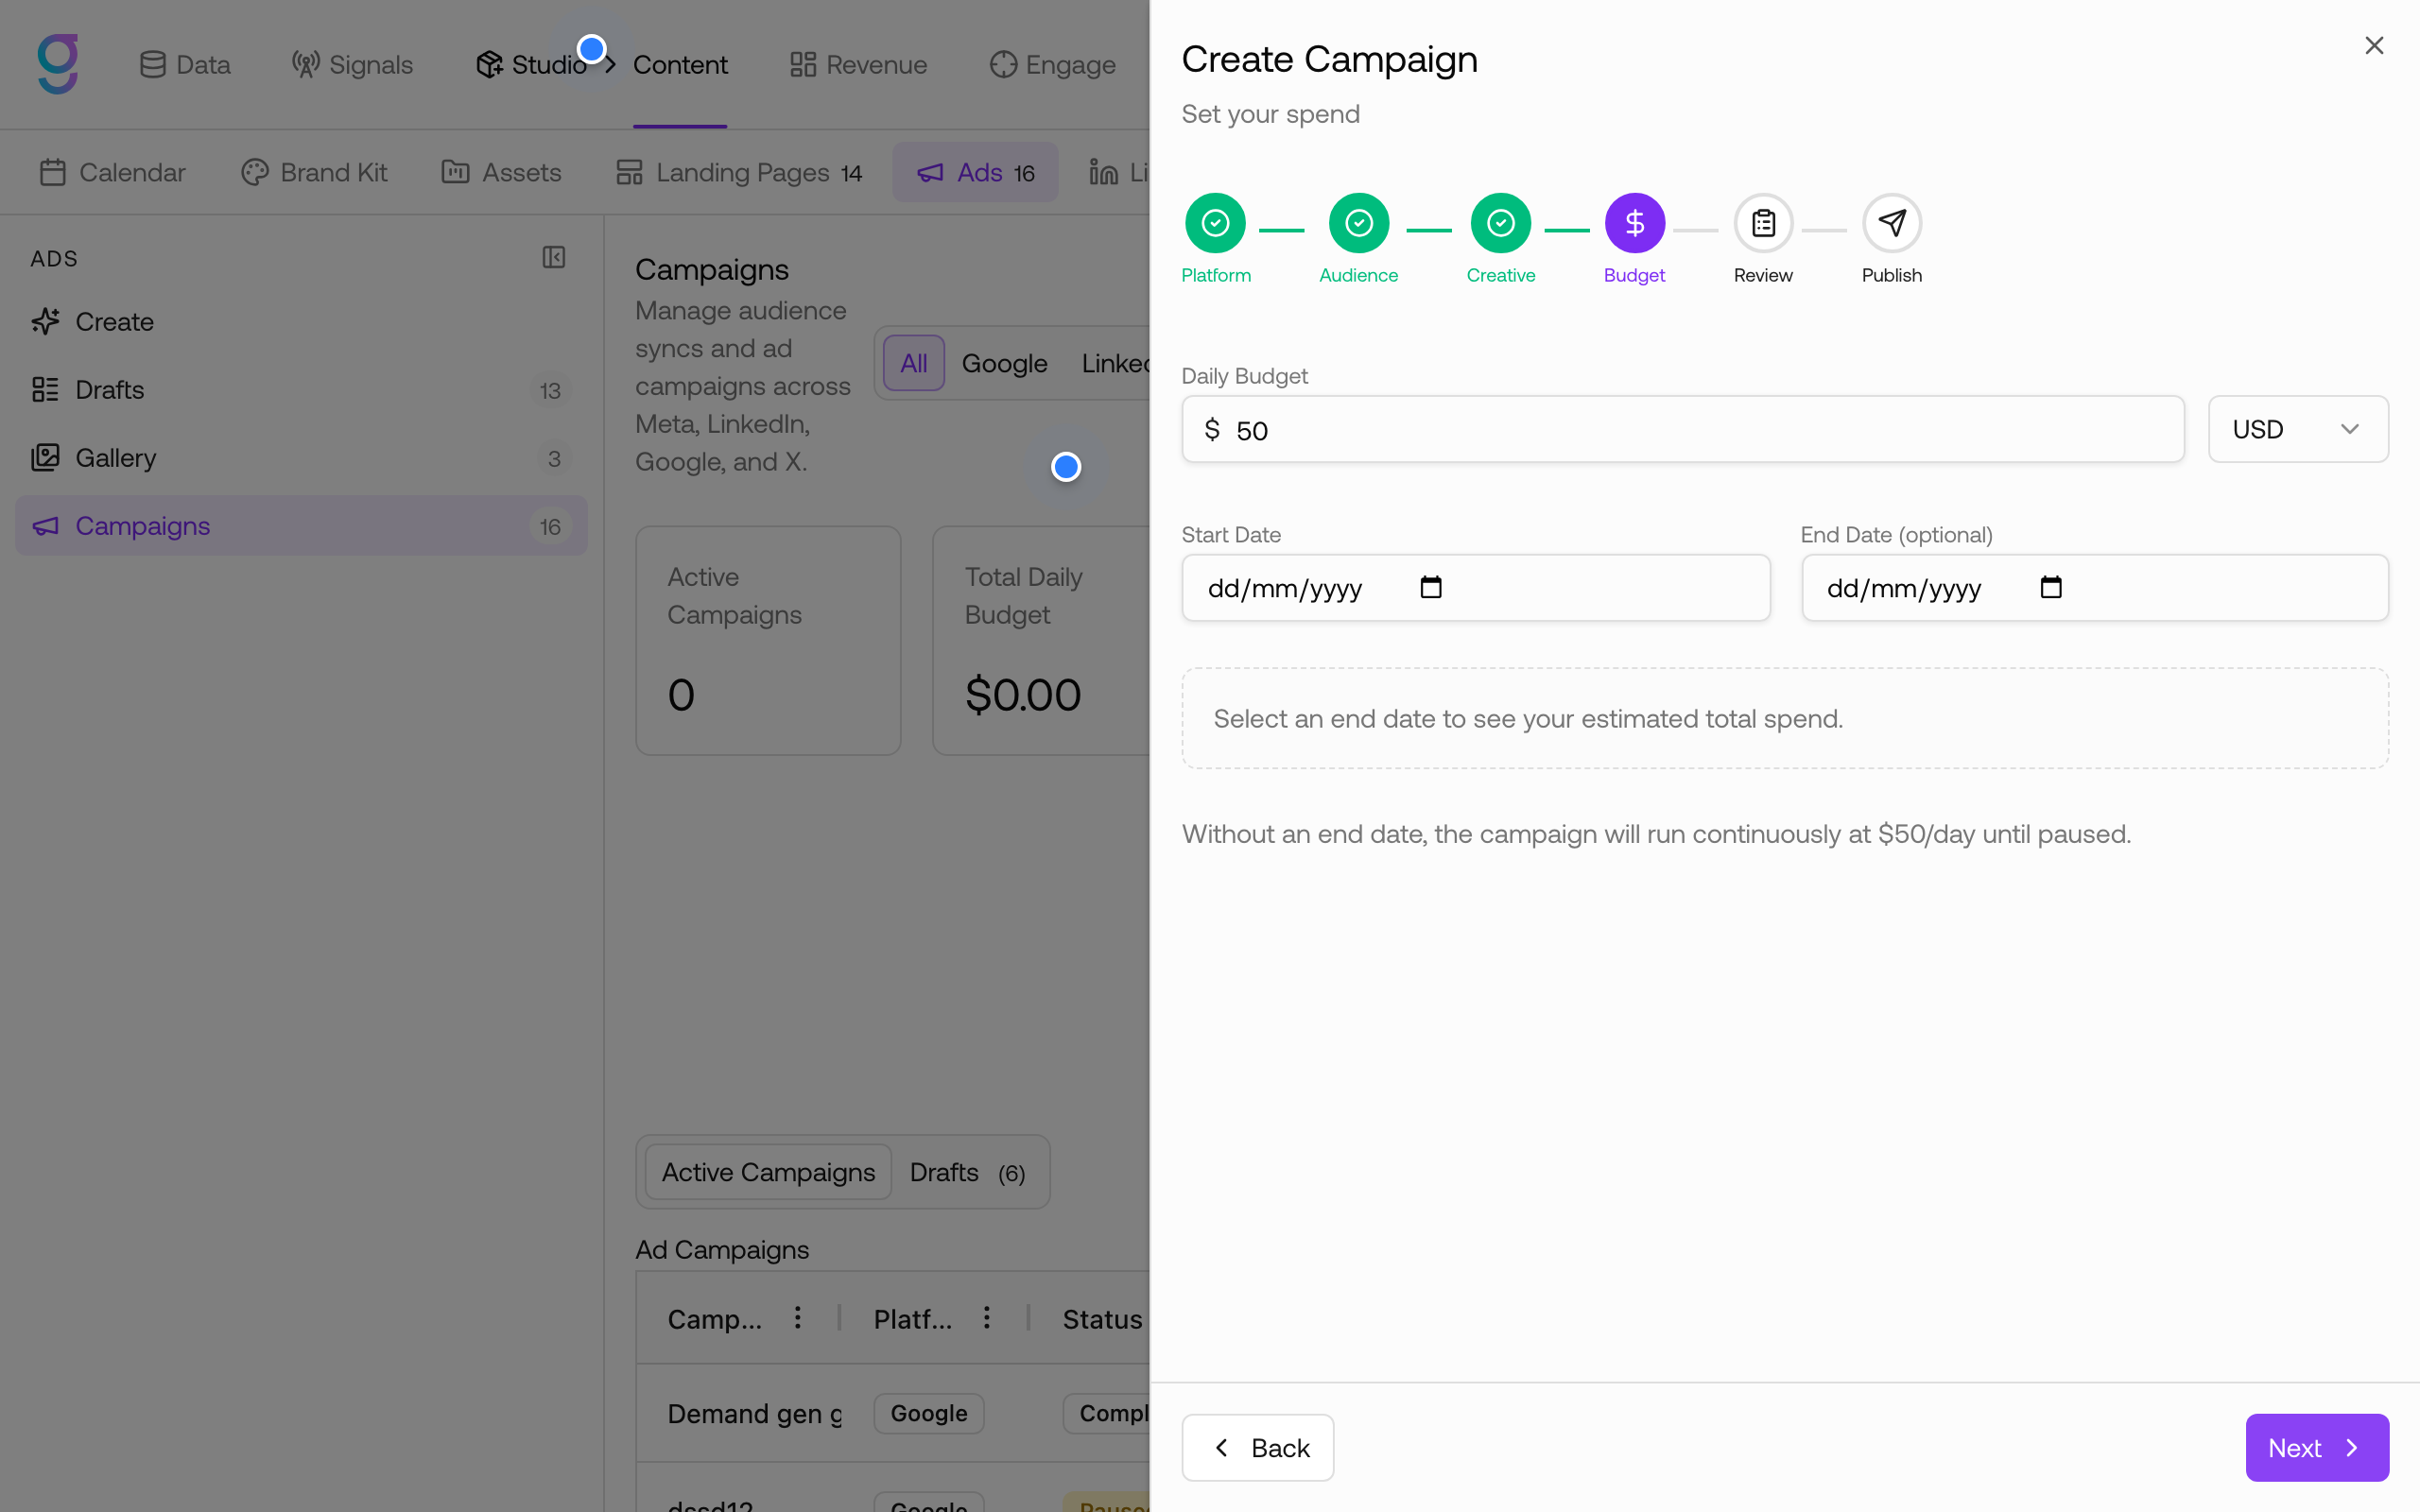This screenshot has height=1512, width=2420.
Task: Focus the Daily Budget amount field
Action: pos(1682,429)
